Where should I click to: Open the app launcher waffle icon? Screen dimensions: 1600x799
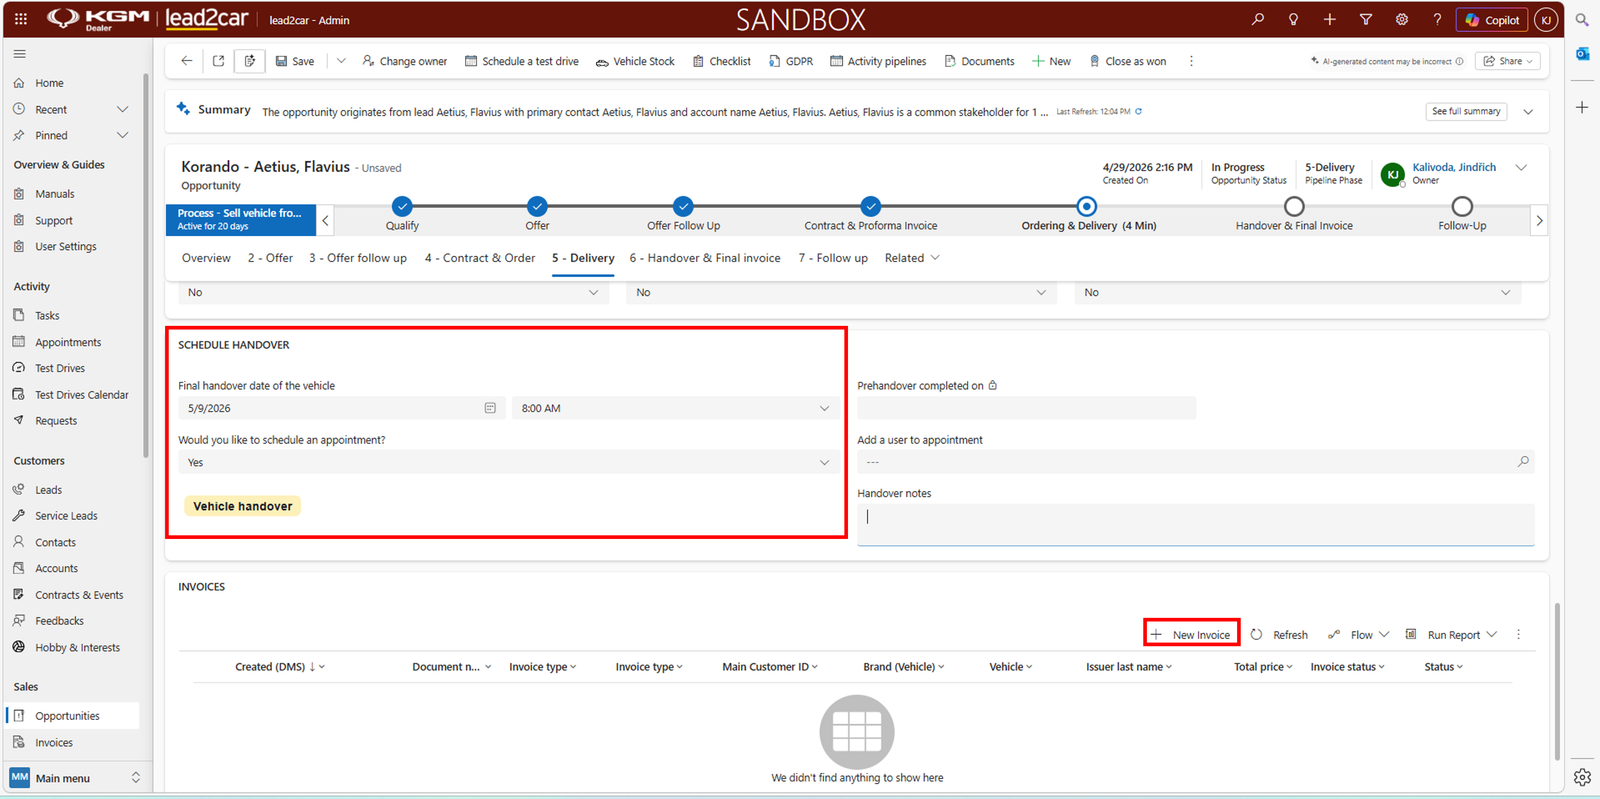tap(21, 19)
